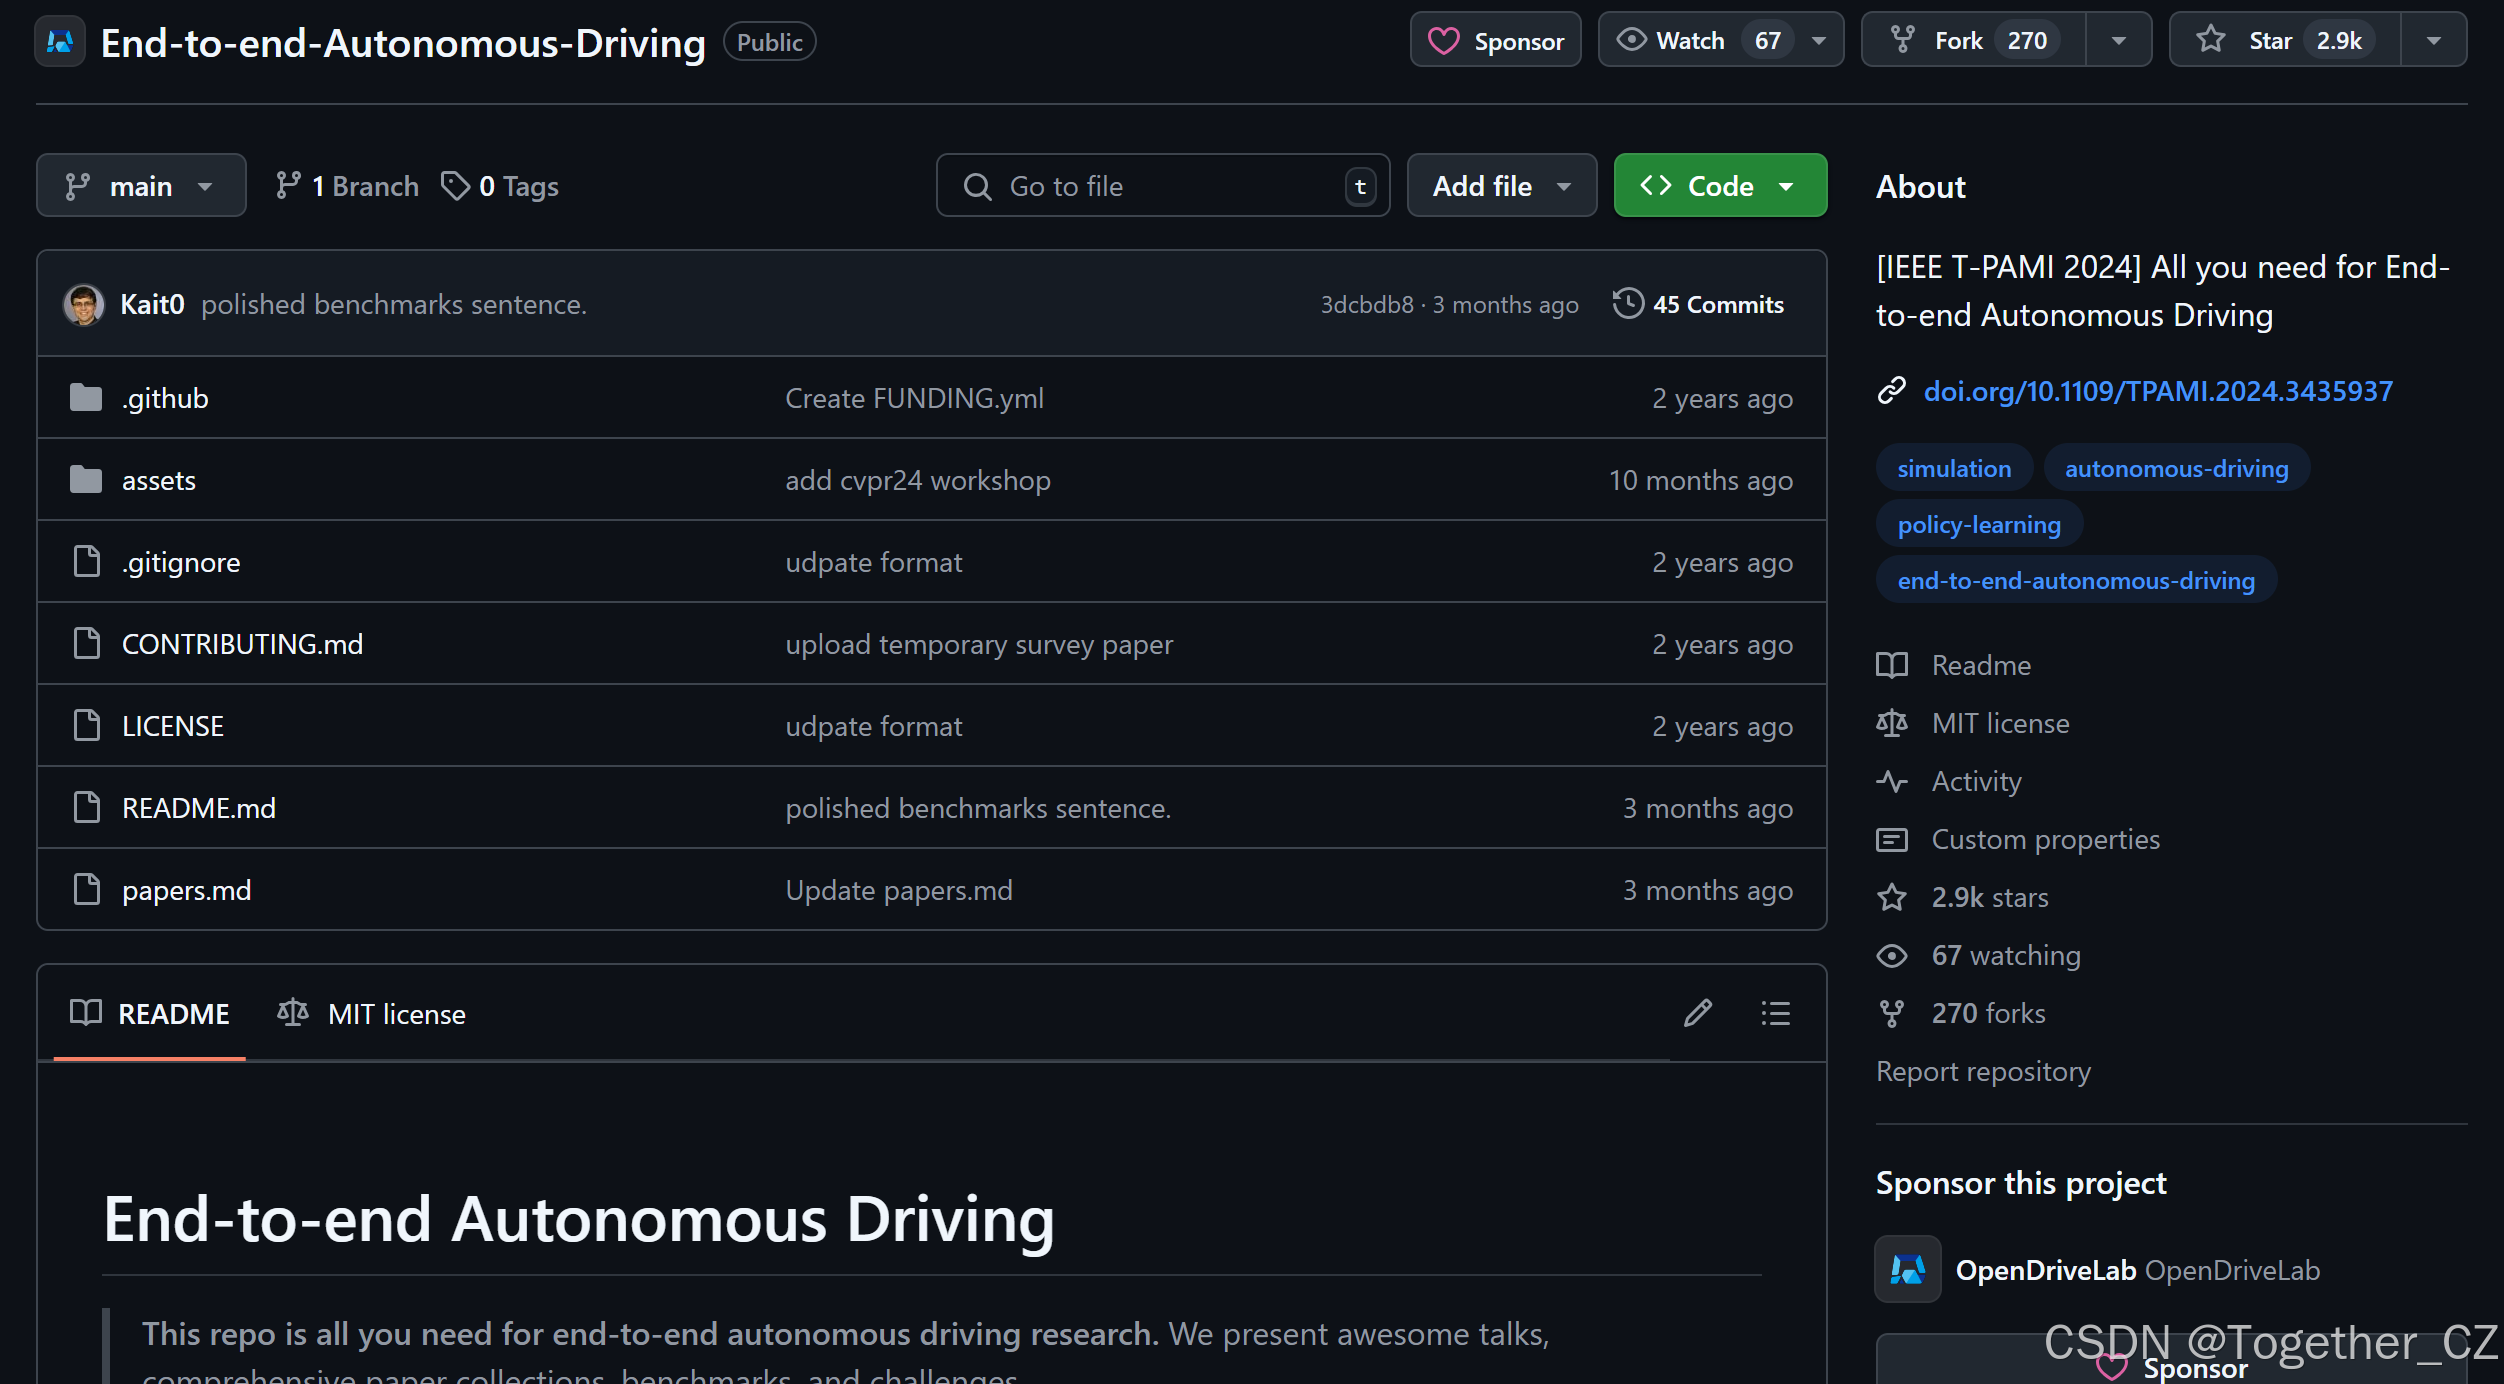This screenshot has height=1384, width=2504.
Task: Open the doi.org TPAMI paper link
Action: pos(2157,391)
